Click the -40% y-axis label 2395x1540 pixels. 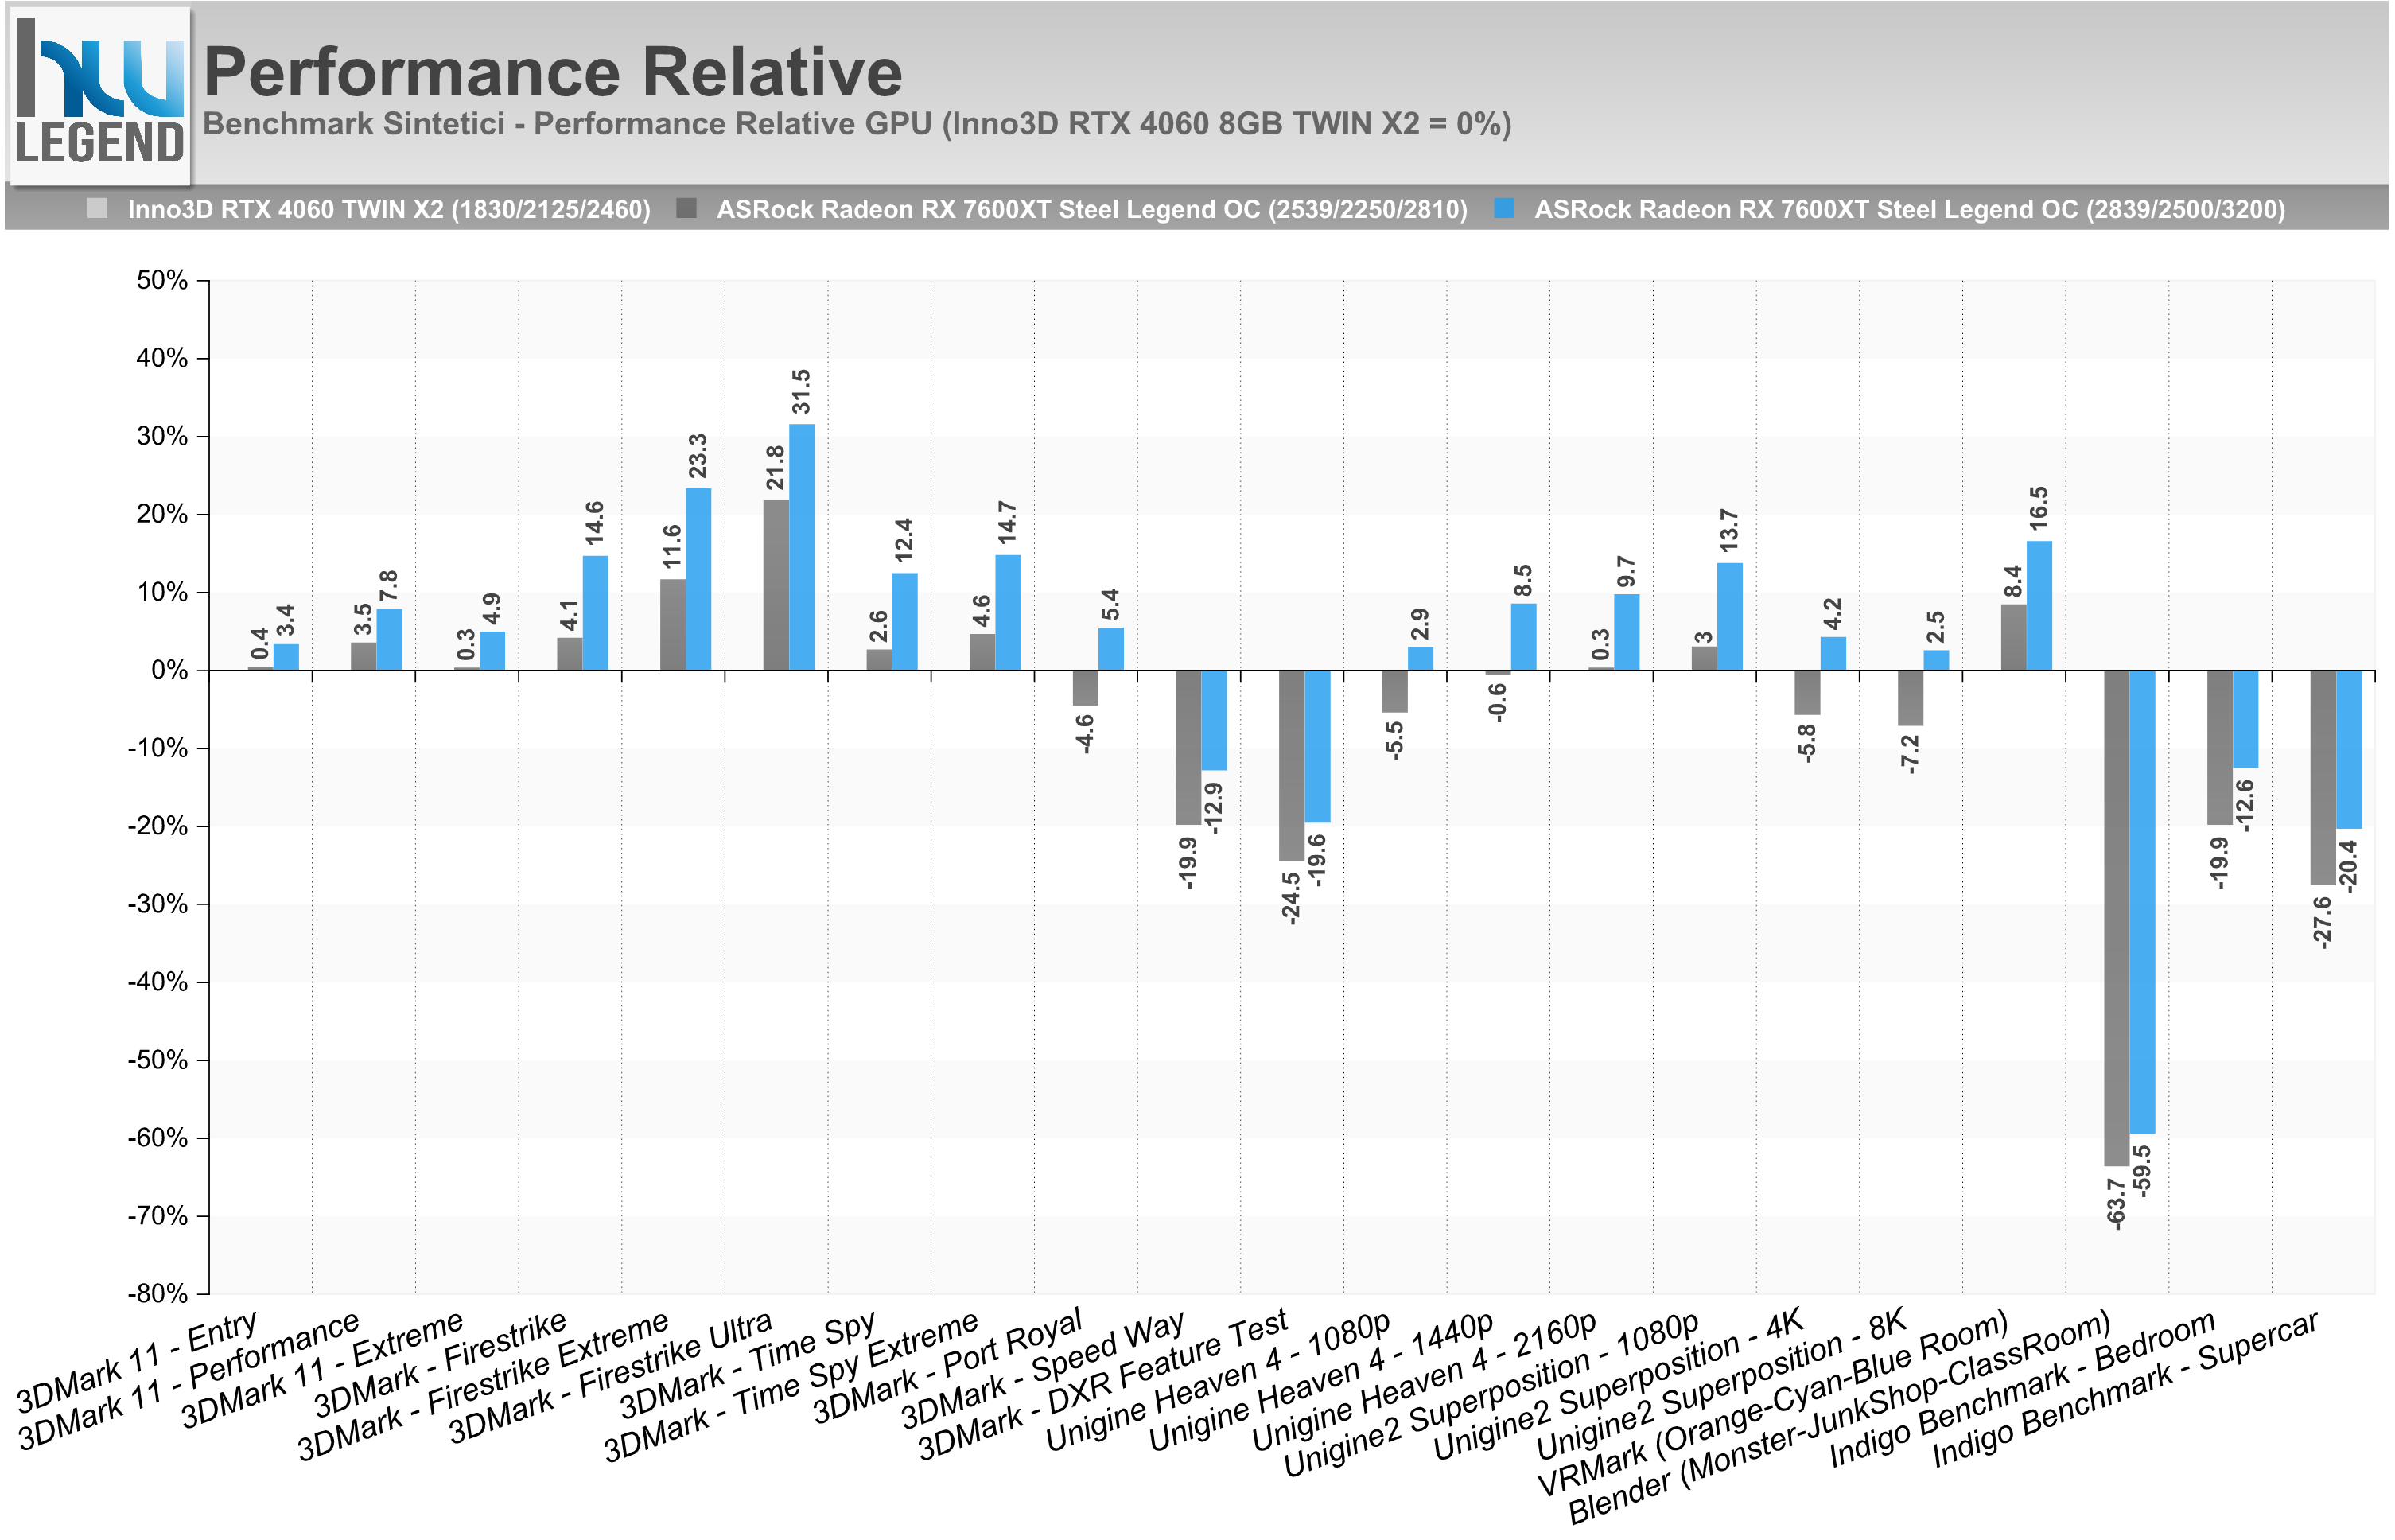(x=157, y=982)
